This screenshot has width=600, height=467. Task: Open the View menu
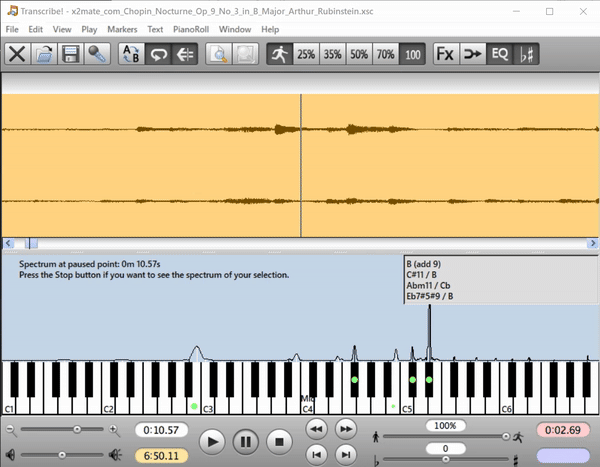pyautogui.click(x=62, y=29)
